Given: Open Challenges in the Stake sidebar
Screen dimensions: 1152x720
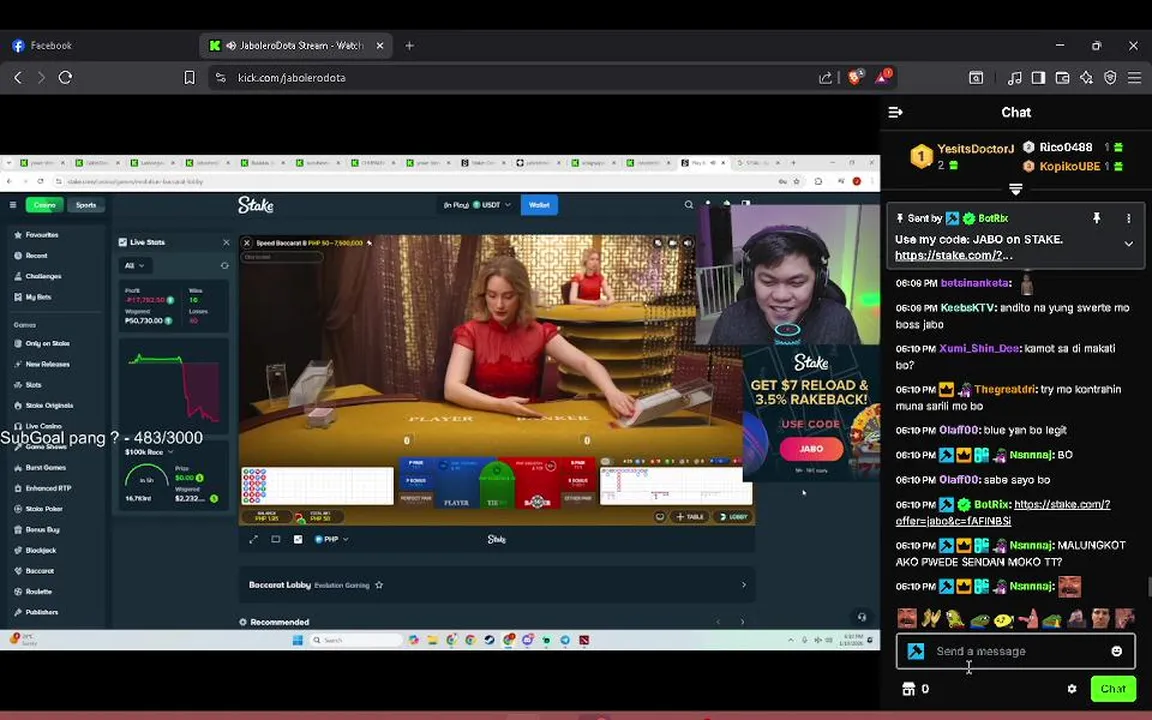Looking at the screenshot, I should coord(37,276).
